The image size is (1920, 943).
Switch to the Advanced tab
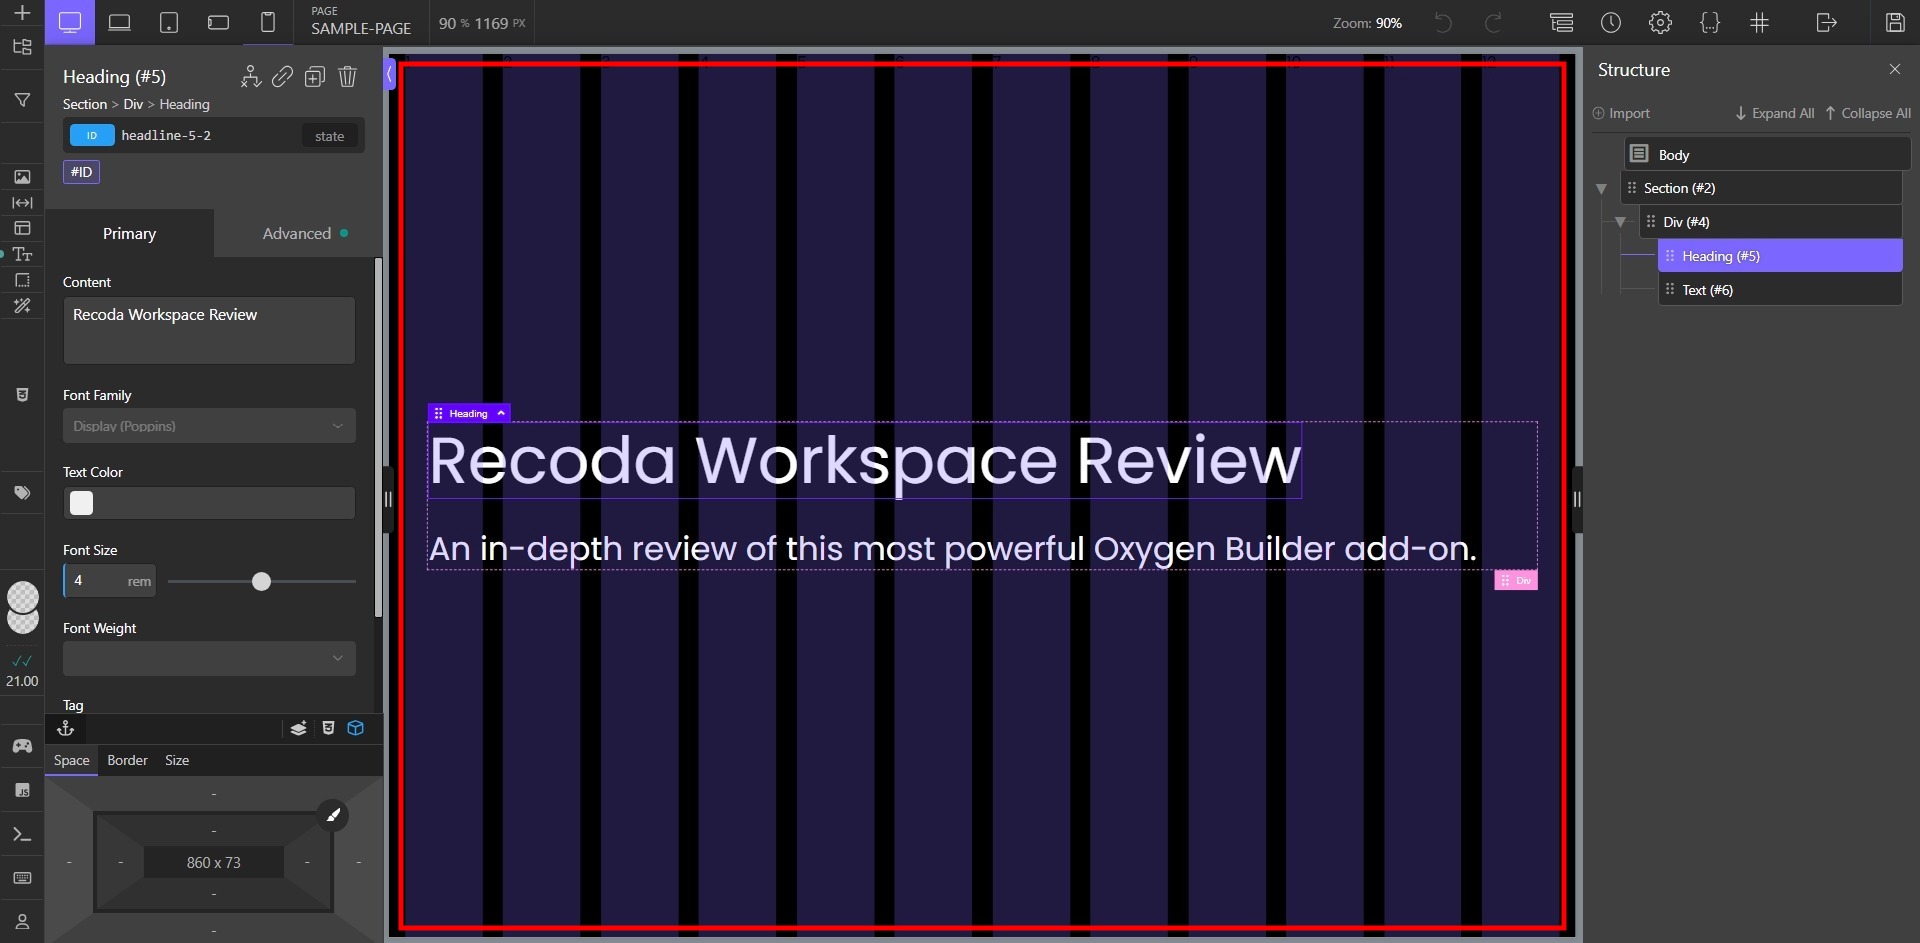(296, 233)
